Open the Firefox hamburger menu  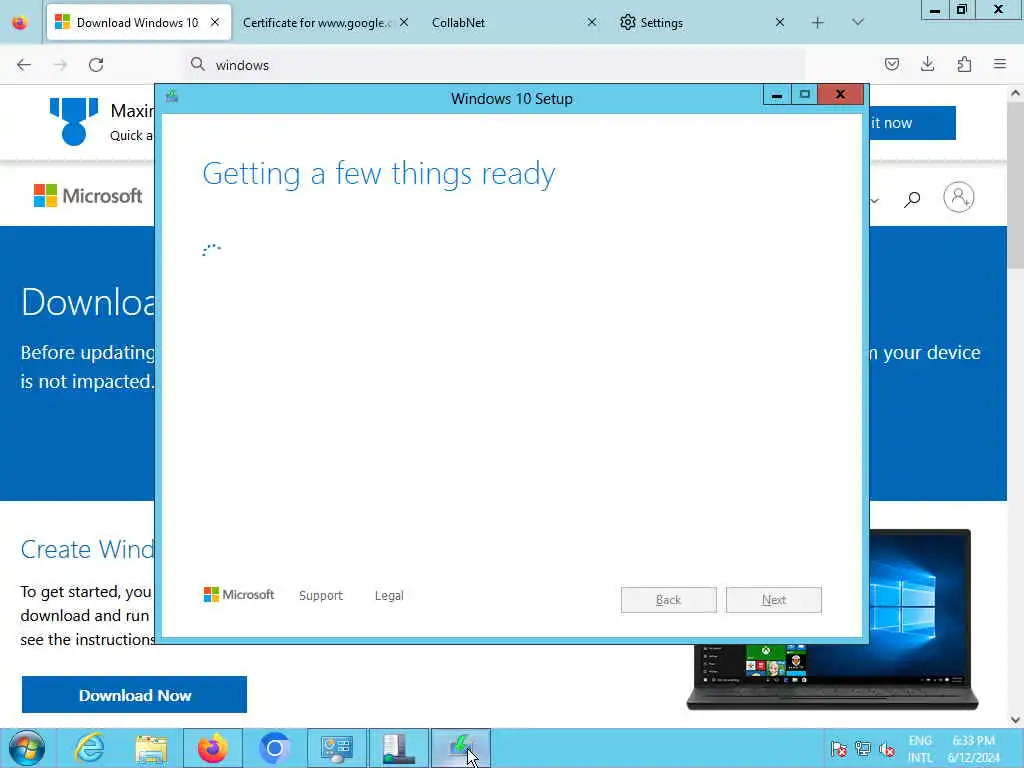pos(1000,64)
